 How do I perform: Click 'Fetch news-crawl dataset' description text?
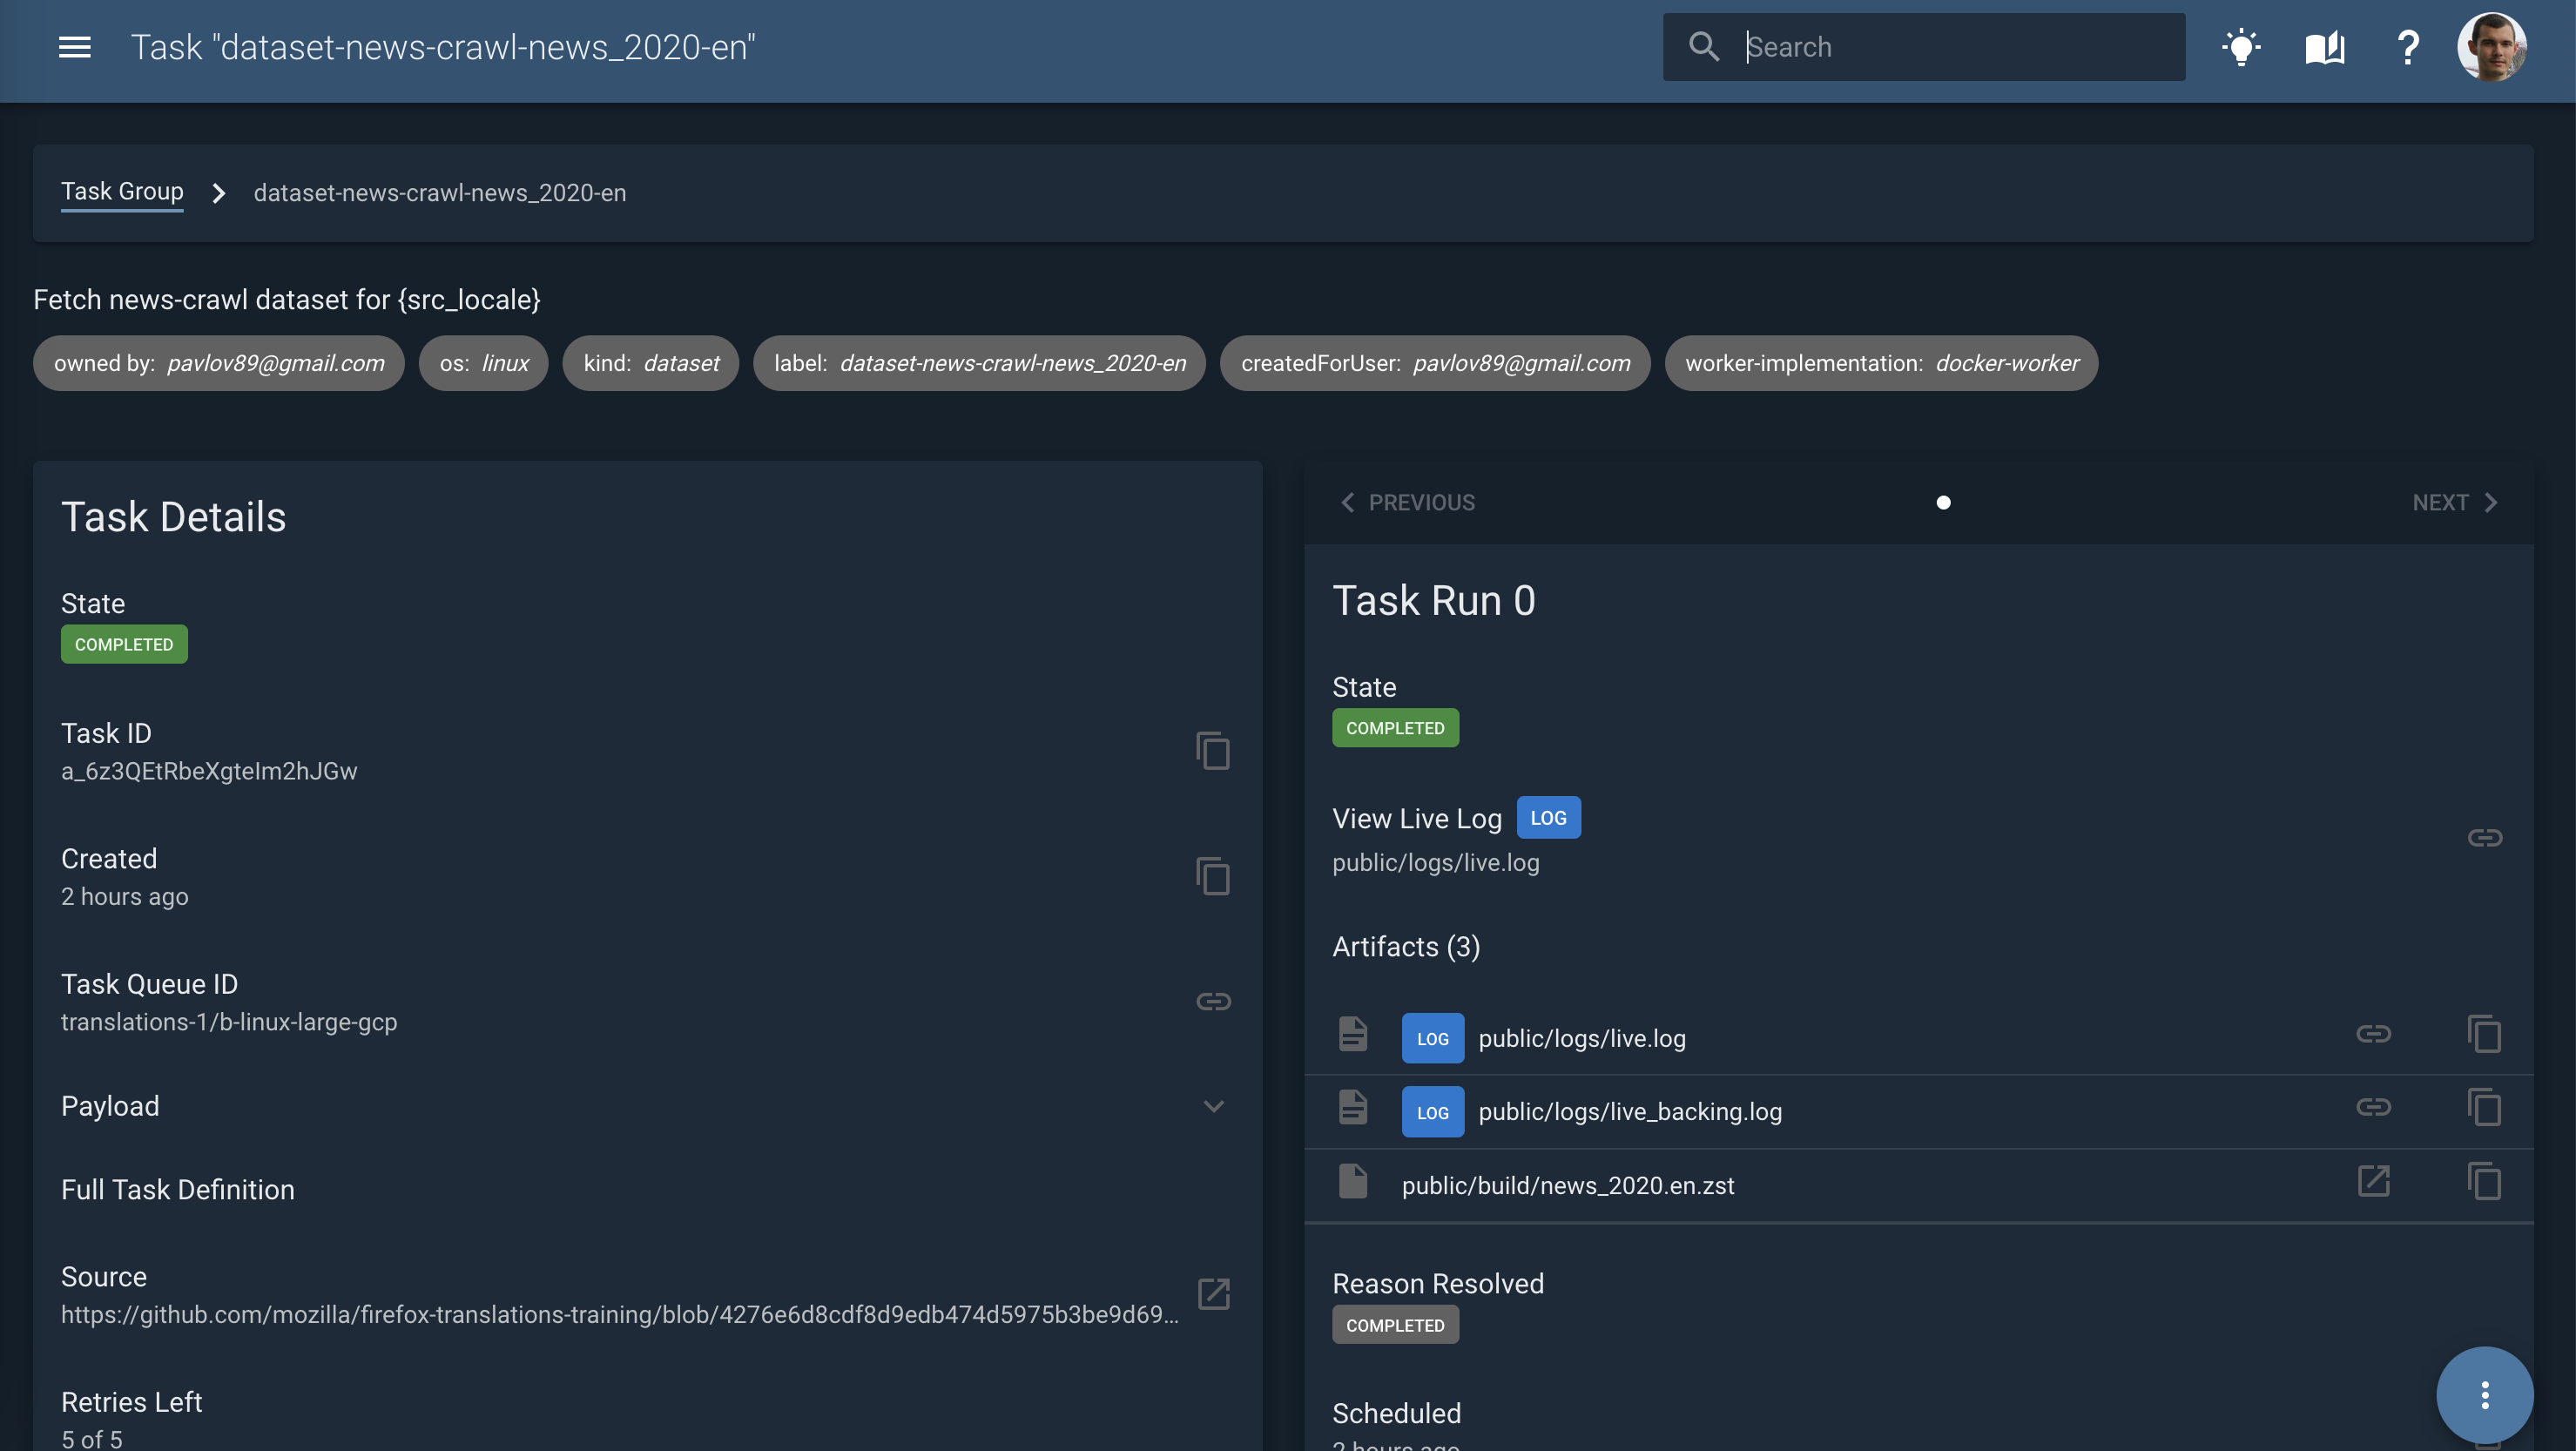click(x=287, y=300)
